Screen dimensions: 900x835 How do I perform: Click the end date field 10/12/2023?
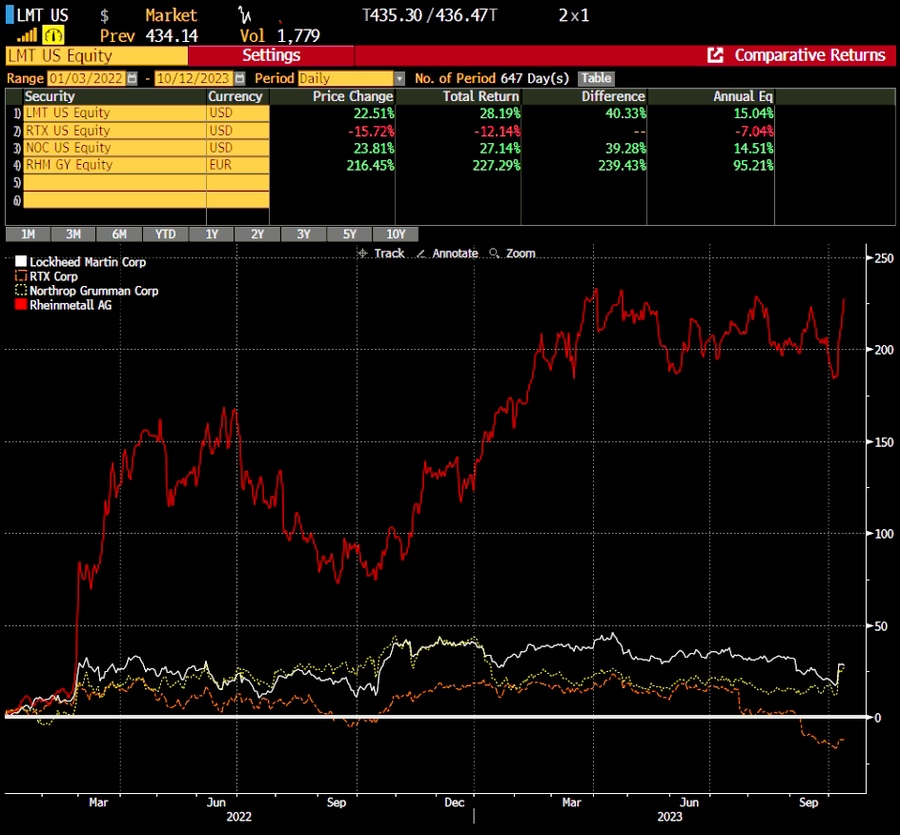click(x=194, y=79)
